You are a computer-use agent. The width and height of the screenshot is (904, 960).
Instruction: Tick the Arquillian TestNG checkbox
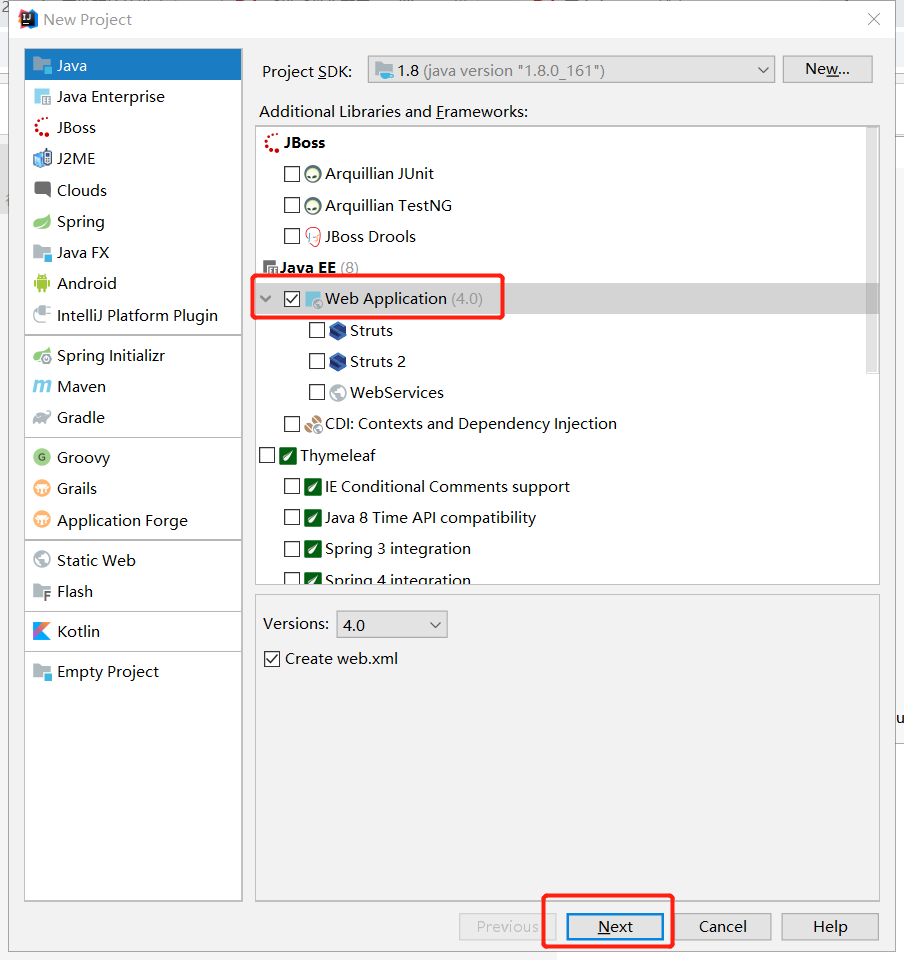click(x=292, y=205)
